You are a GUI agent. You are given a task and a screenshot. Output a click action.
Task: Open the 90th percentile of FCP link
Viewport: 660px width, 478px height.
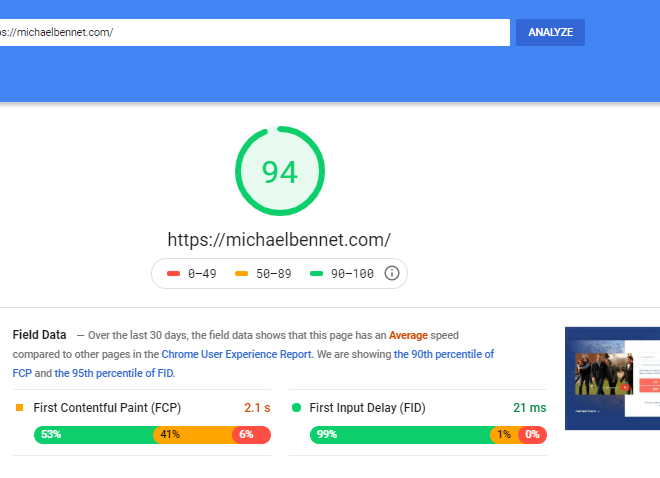click(253, 364)
